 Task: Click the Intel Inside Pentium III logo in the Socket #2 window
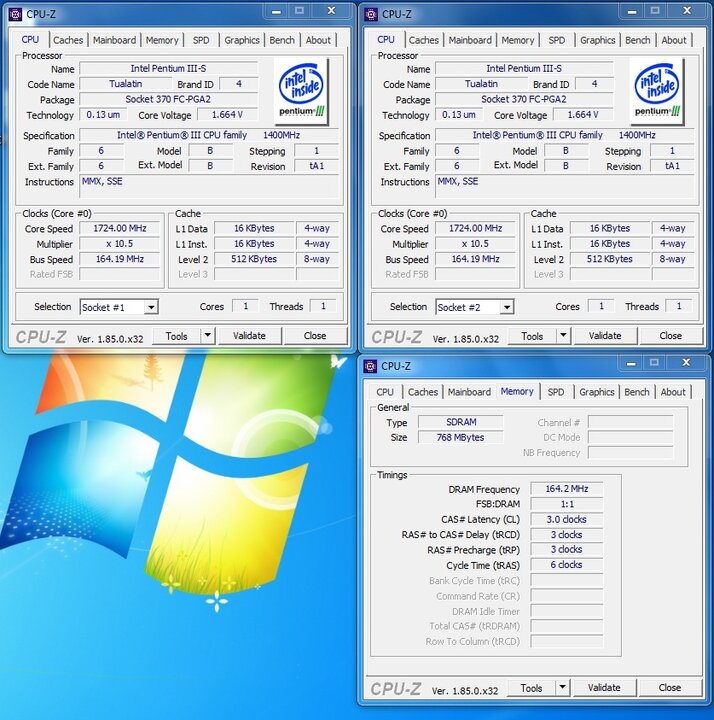pos(657,91)
